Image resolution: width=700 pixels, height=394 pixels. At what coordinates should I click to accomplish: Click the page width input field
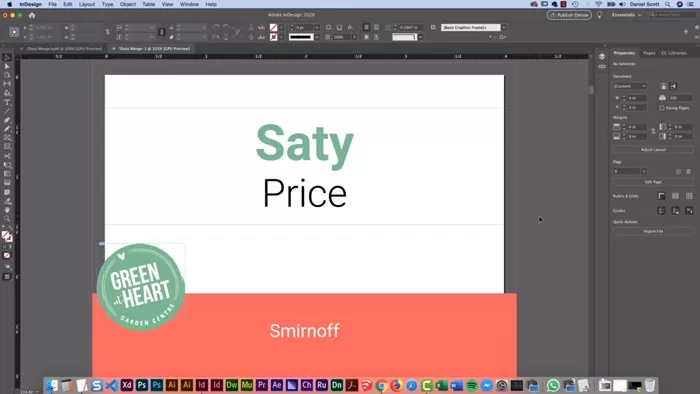pos(636,98)
